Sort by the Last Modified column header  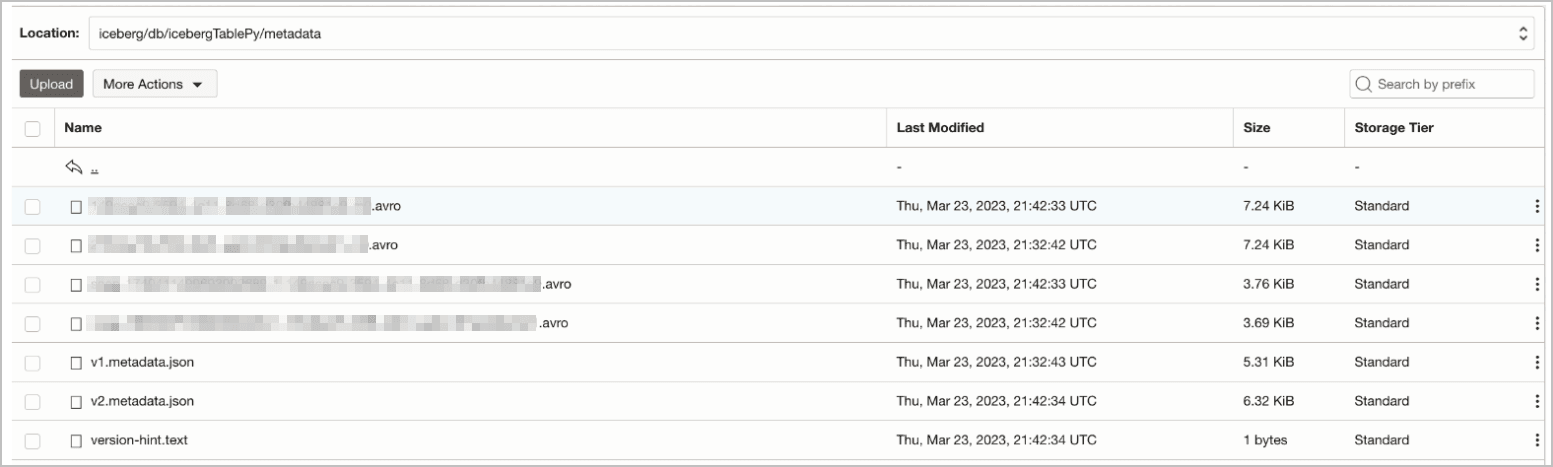940,128
